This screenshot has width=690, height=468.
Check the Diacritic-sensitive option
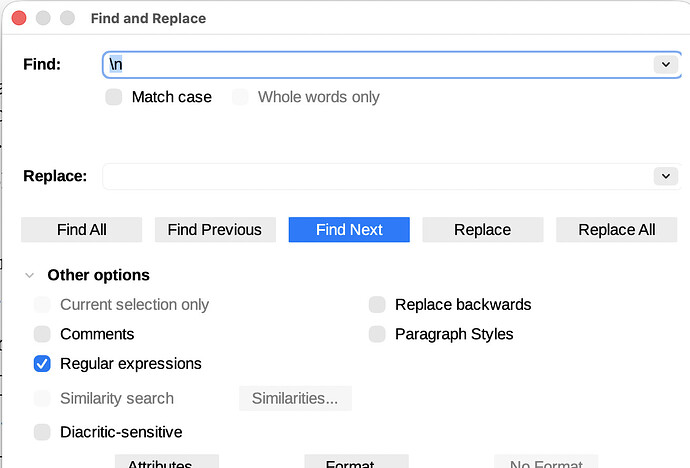tap(42, 432)
